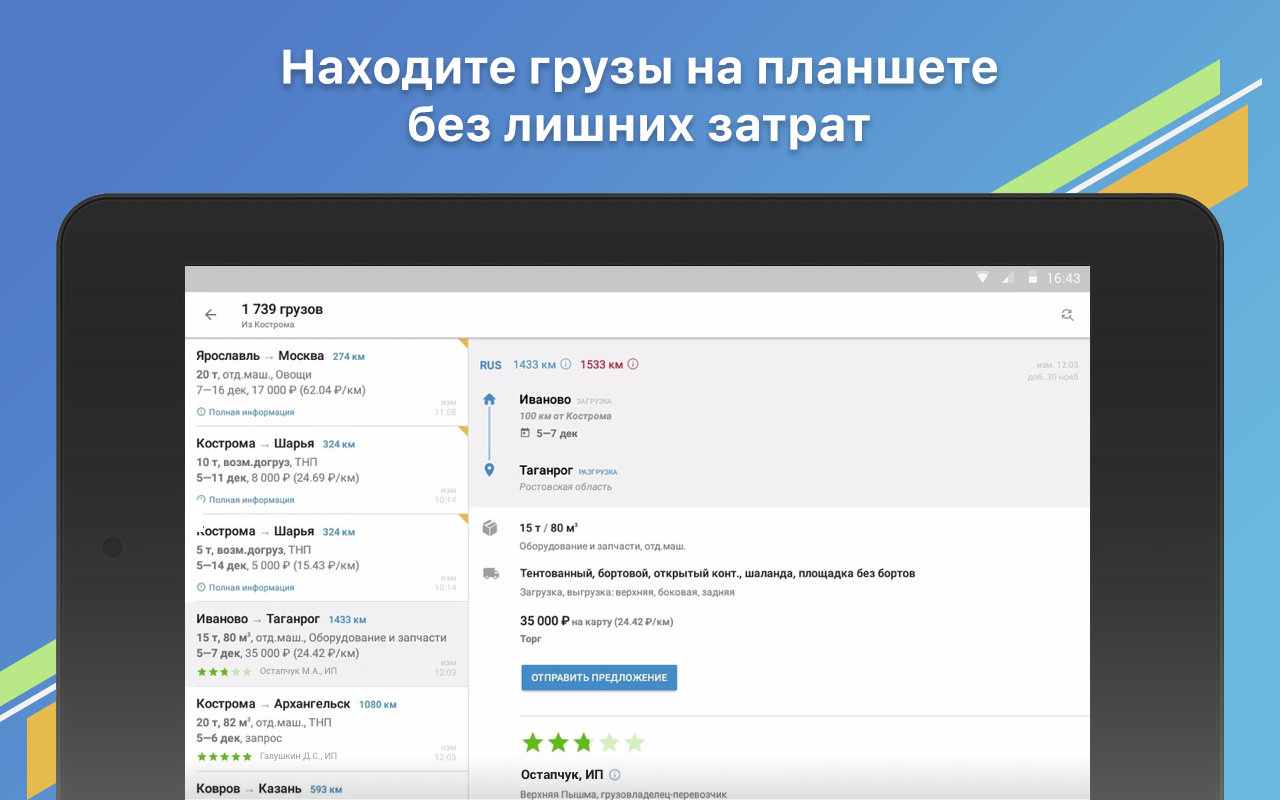
Task: Tap 5—6 дек, запрос line
Action: coord(239,739)
